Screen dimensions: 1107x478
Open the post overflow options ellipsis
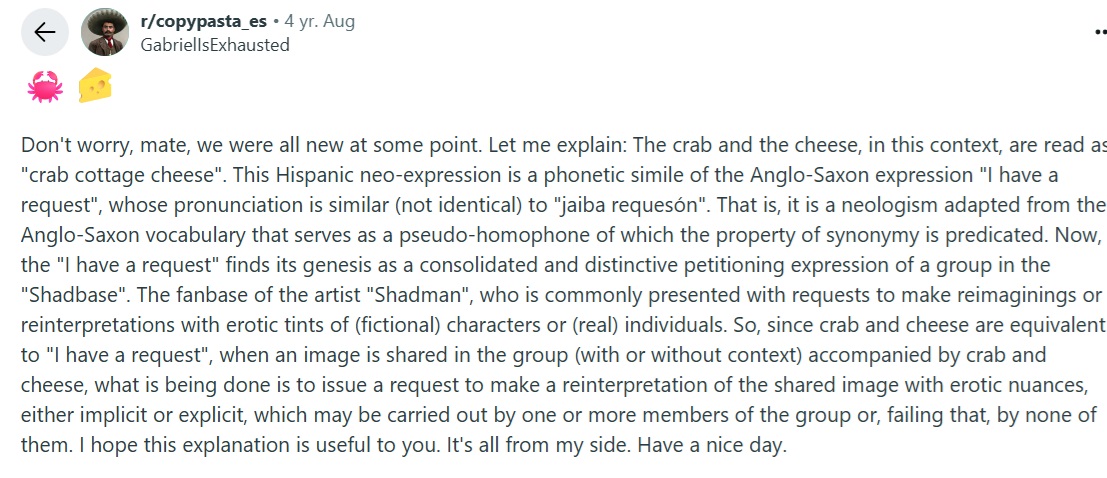[x=1100, y=32]
